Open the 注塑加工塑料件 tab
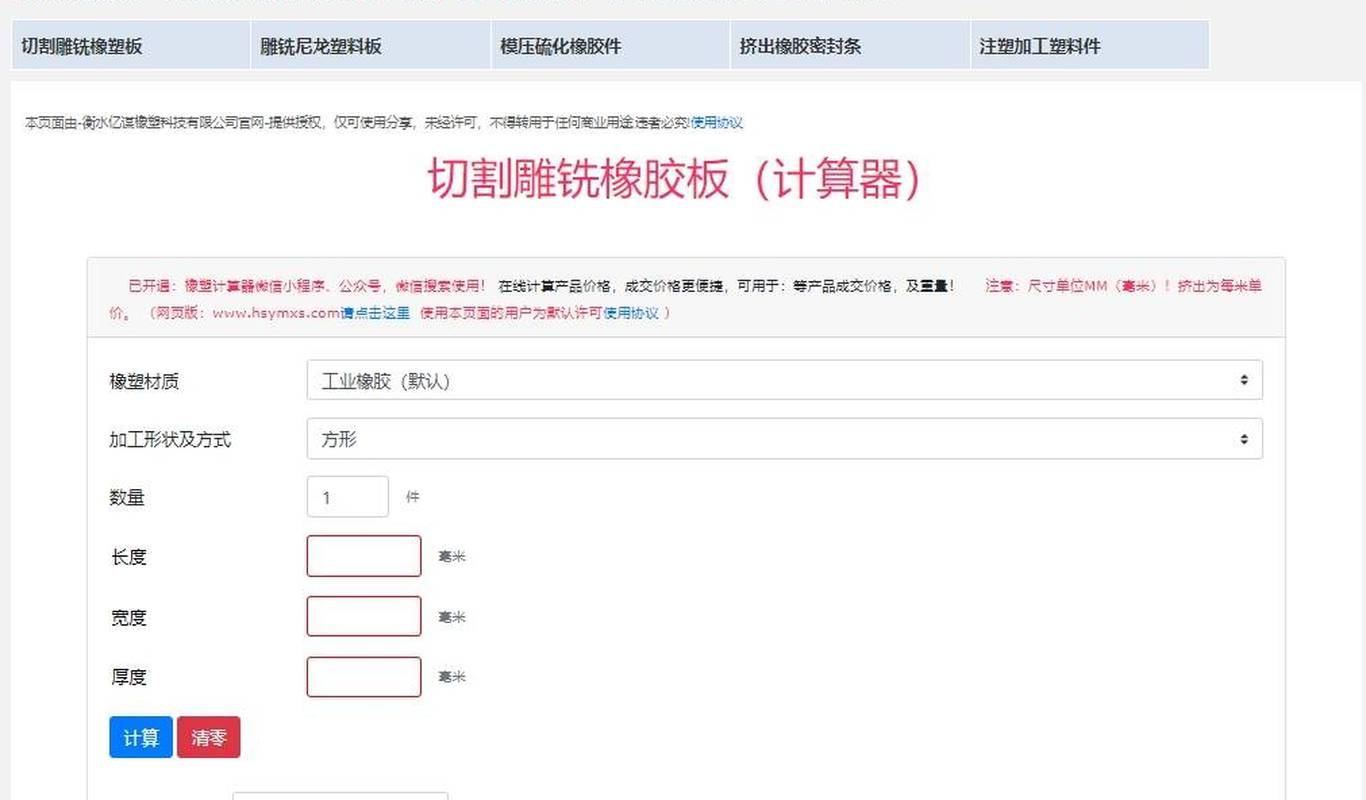The height and width of the screenshot is (800, 1366). 1090,46
